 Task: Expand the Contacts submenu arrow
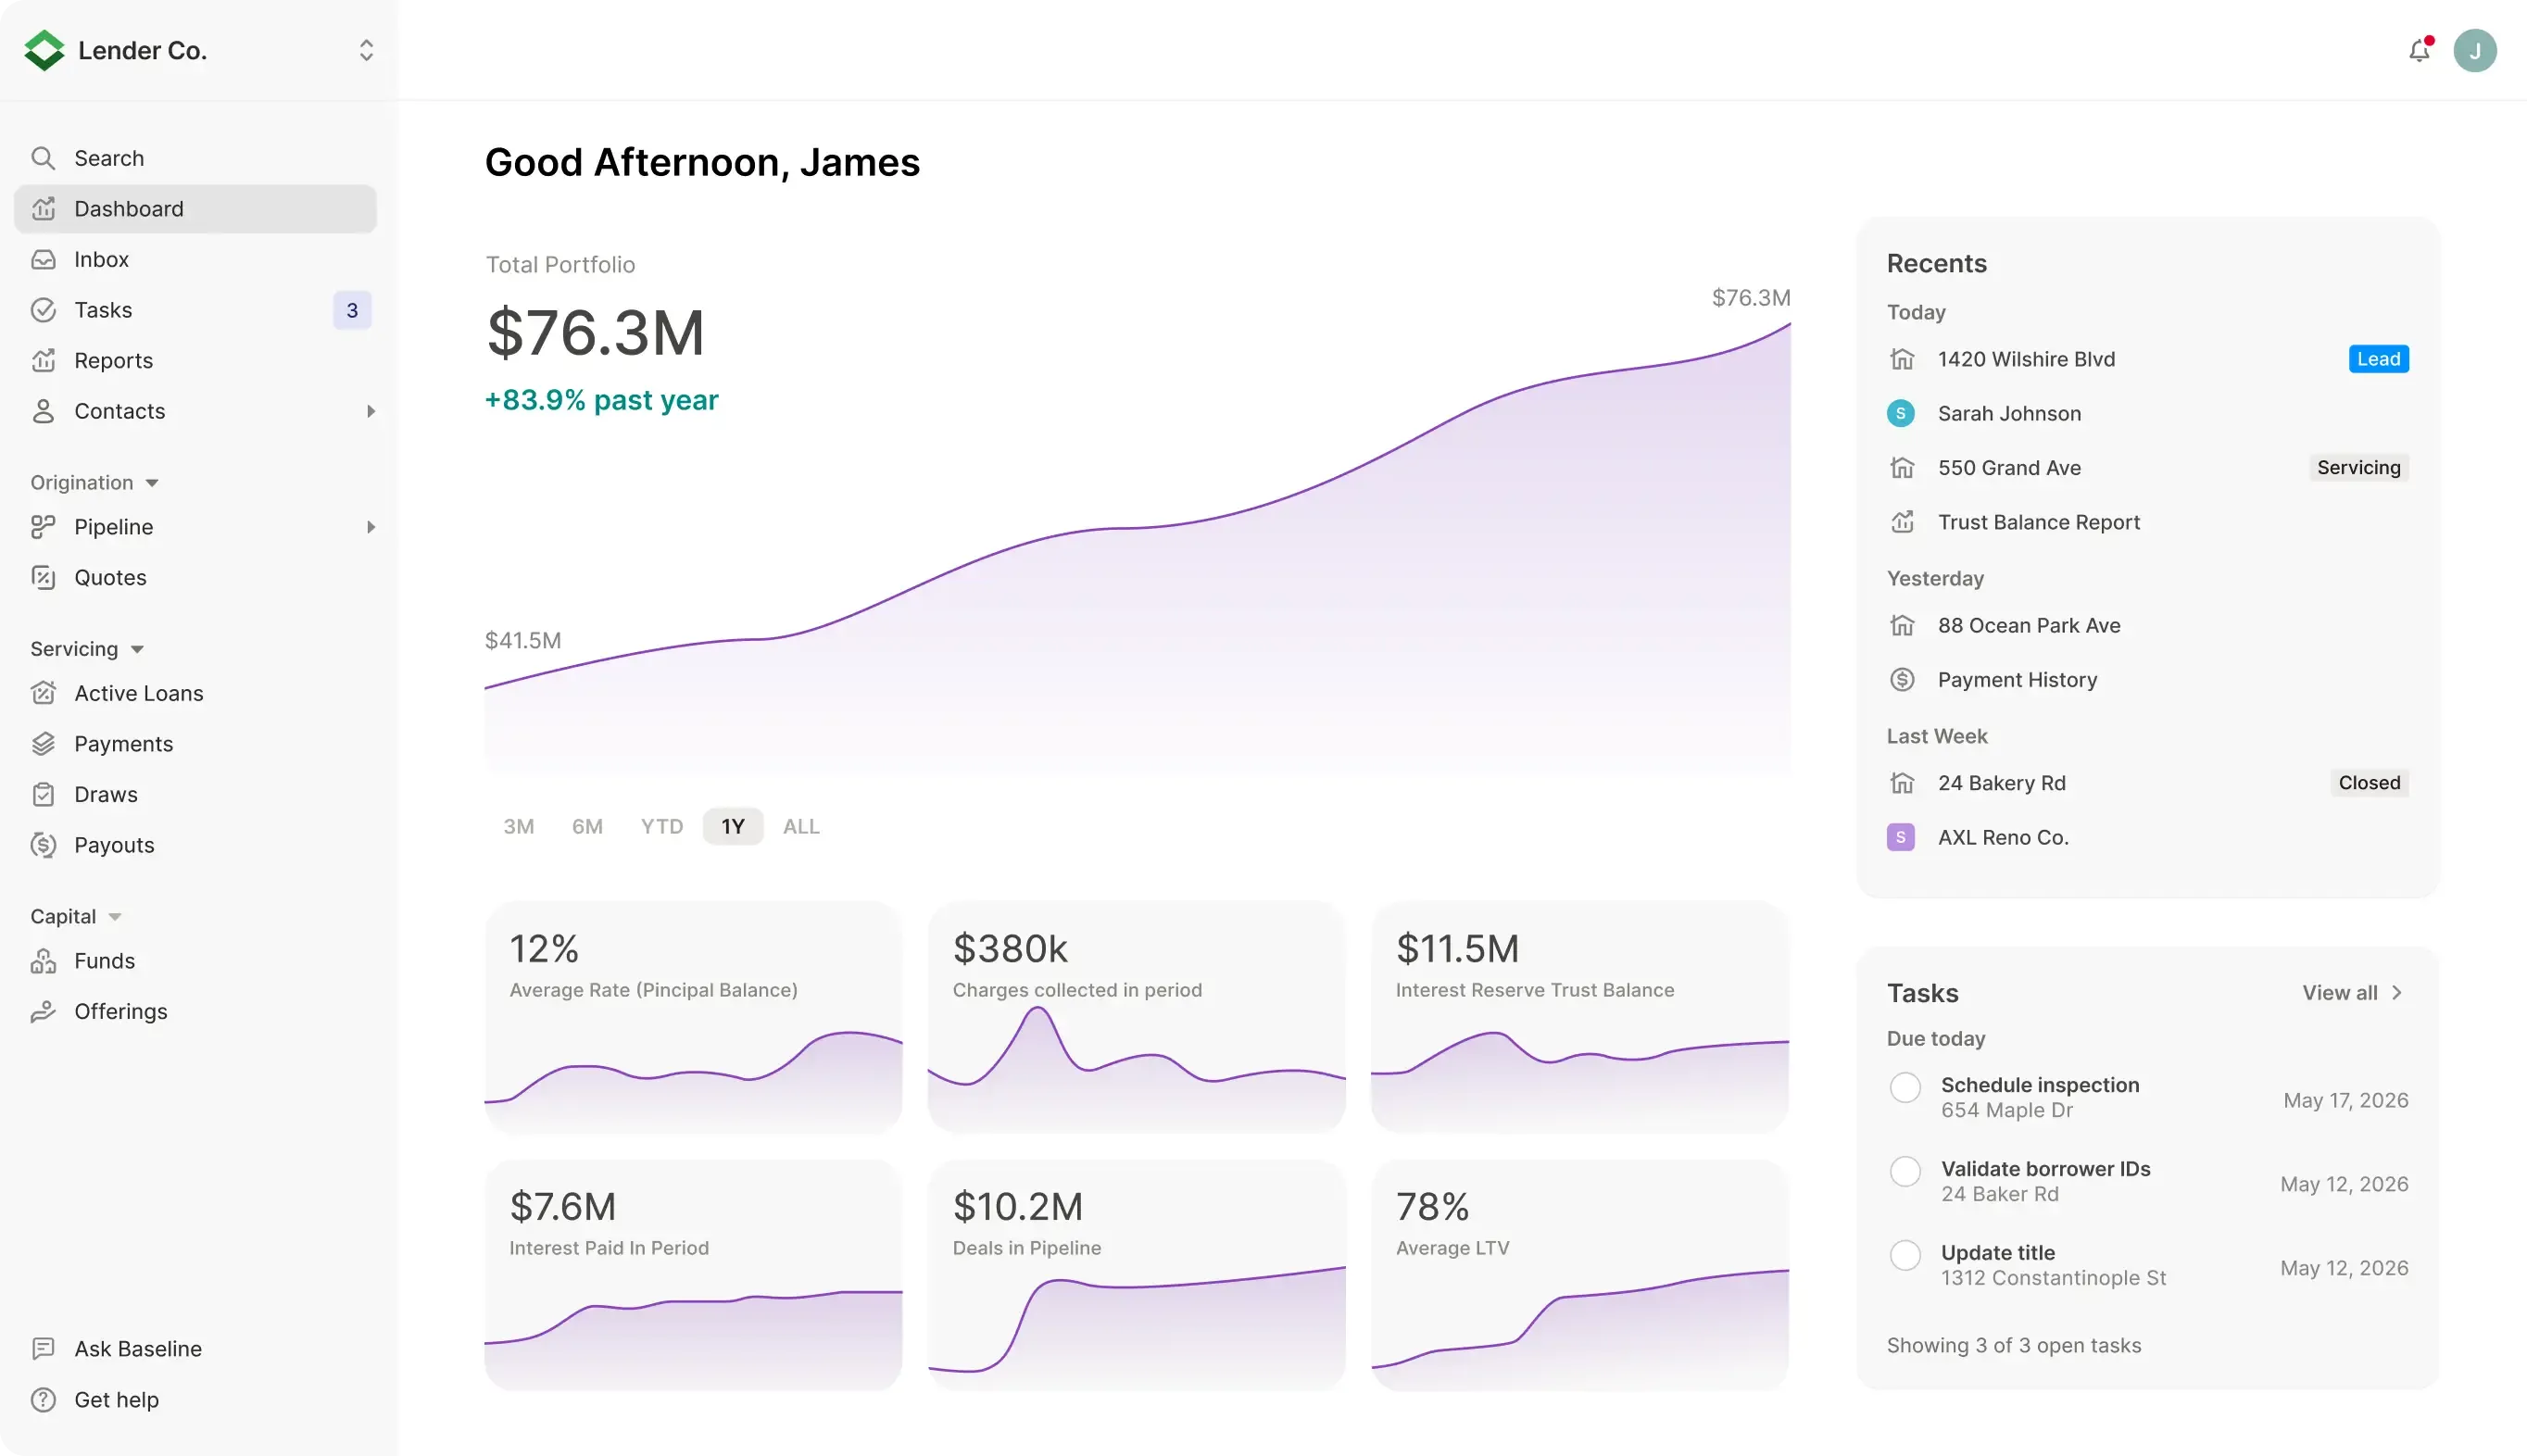[x=371, y=411]
